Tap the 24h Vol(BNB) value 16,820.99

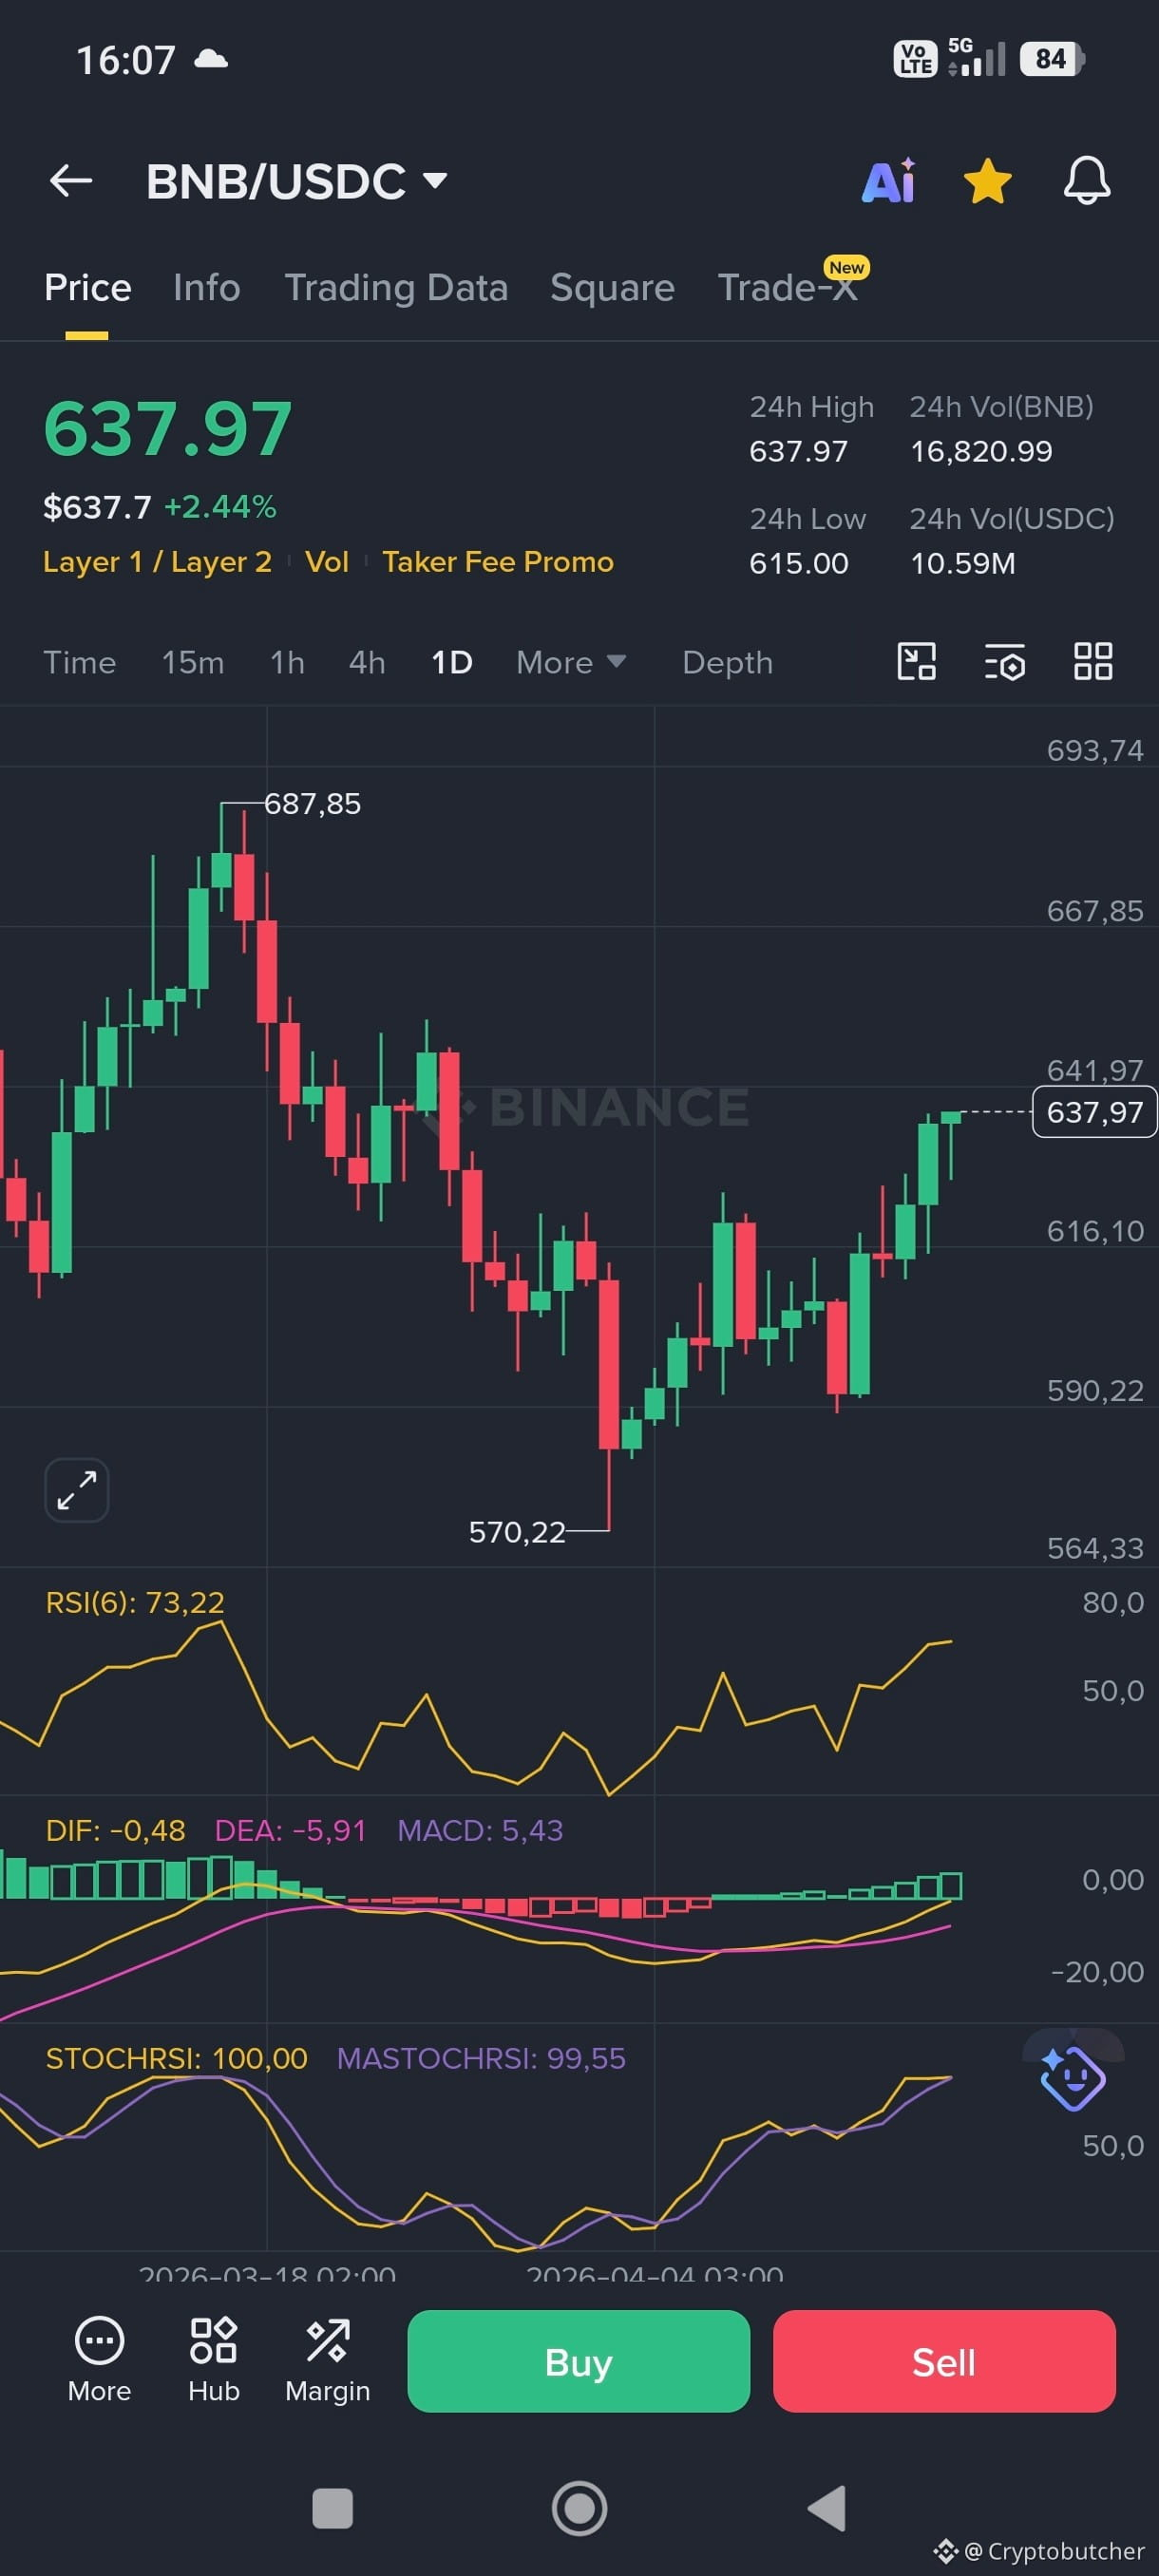point(981,451)
